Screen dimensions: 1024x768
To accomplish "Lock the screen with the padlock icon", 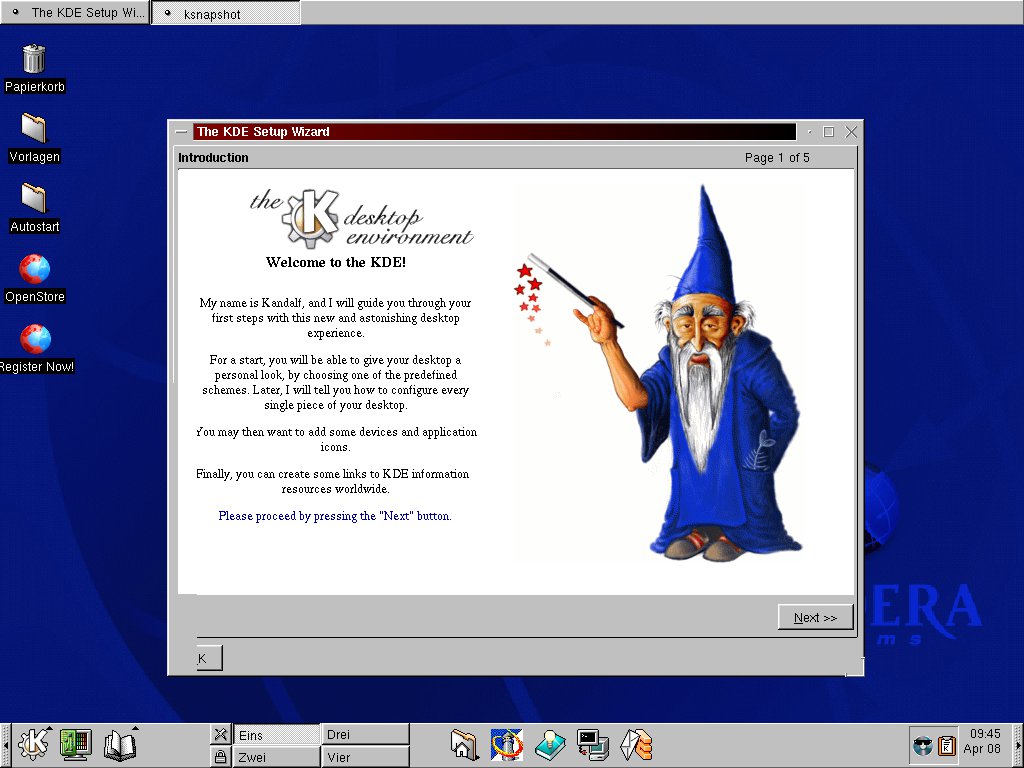I will pyautogui.click(x=220, y=757).
